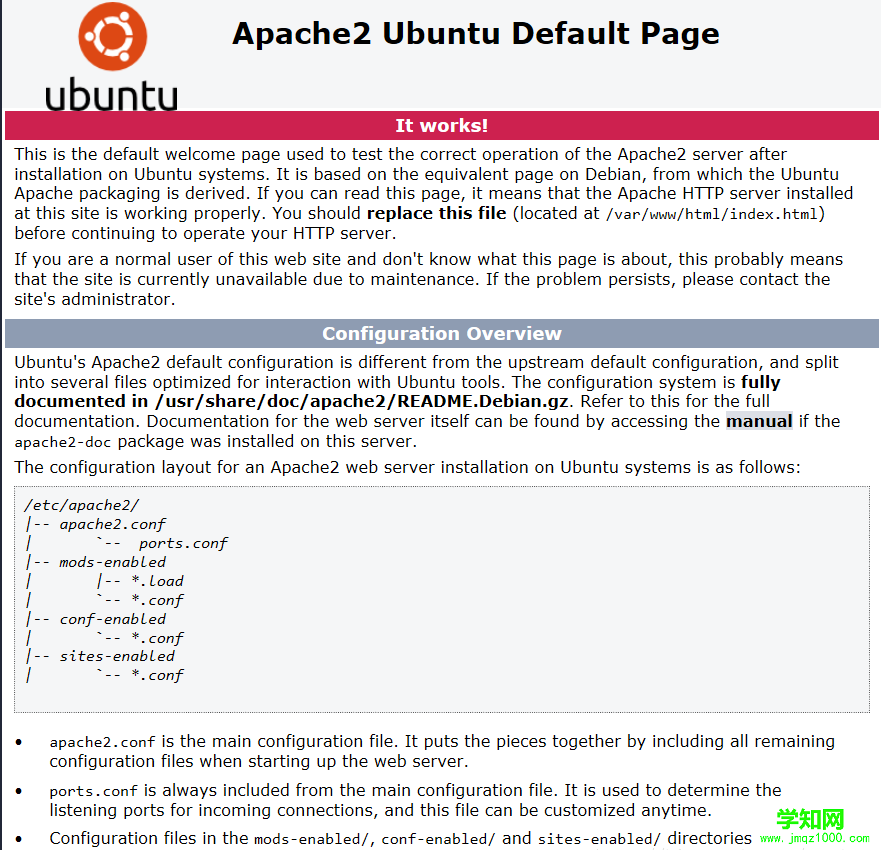The height and width of the screenshot is (850, 881).
Task: Click conf-enabled/ in the third bullet
Action: 438,839
